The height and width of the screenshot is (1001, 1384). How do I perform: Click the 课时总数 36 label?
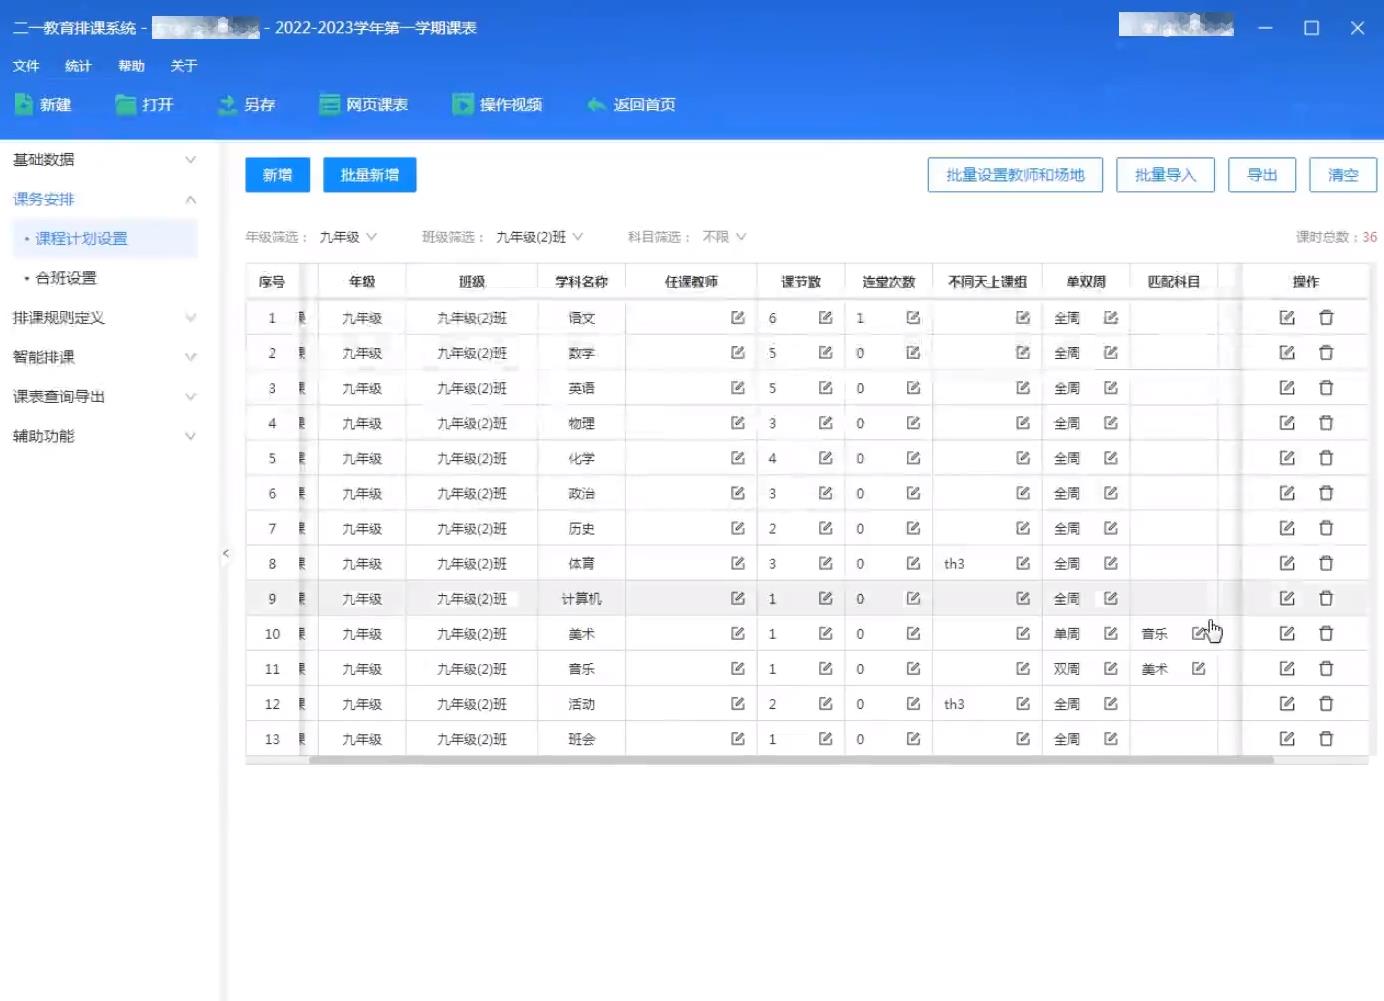click(1336, 237)
